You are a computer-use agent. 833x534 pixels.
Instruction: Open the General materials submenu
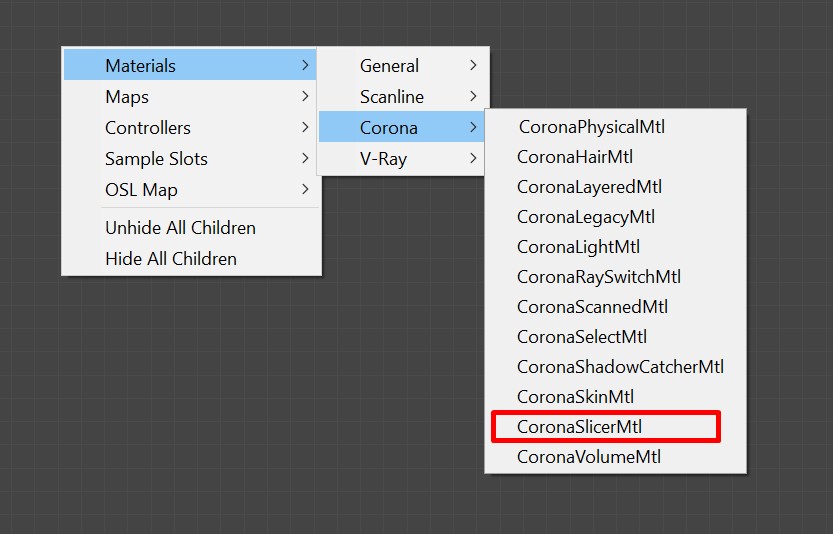pyautogui.click(x=403, y=65)
